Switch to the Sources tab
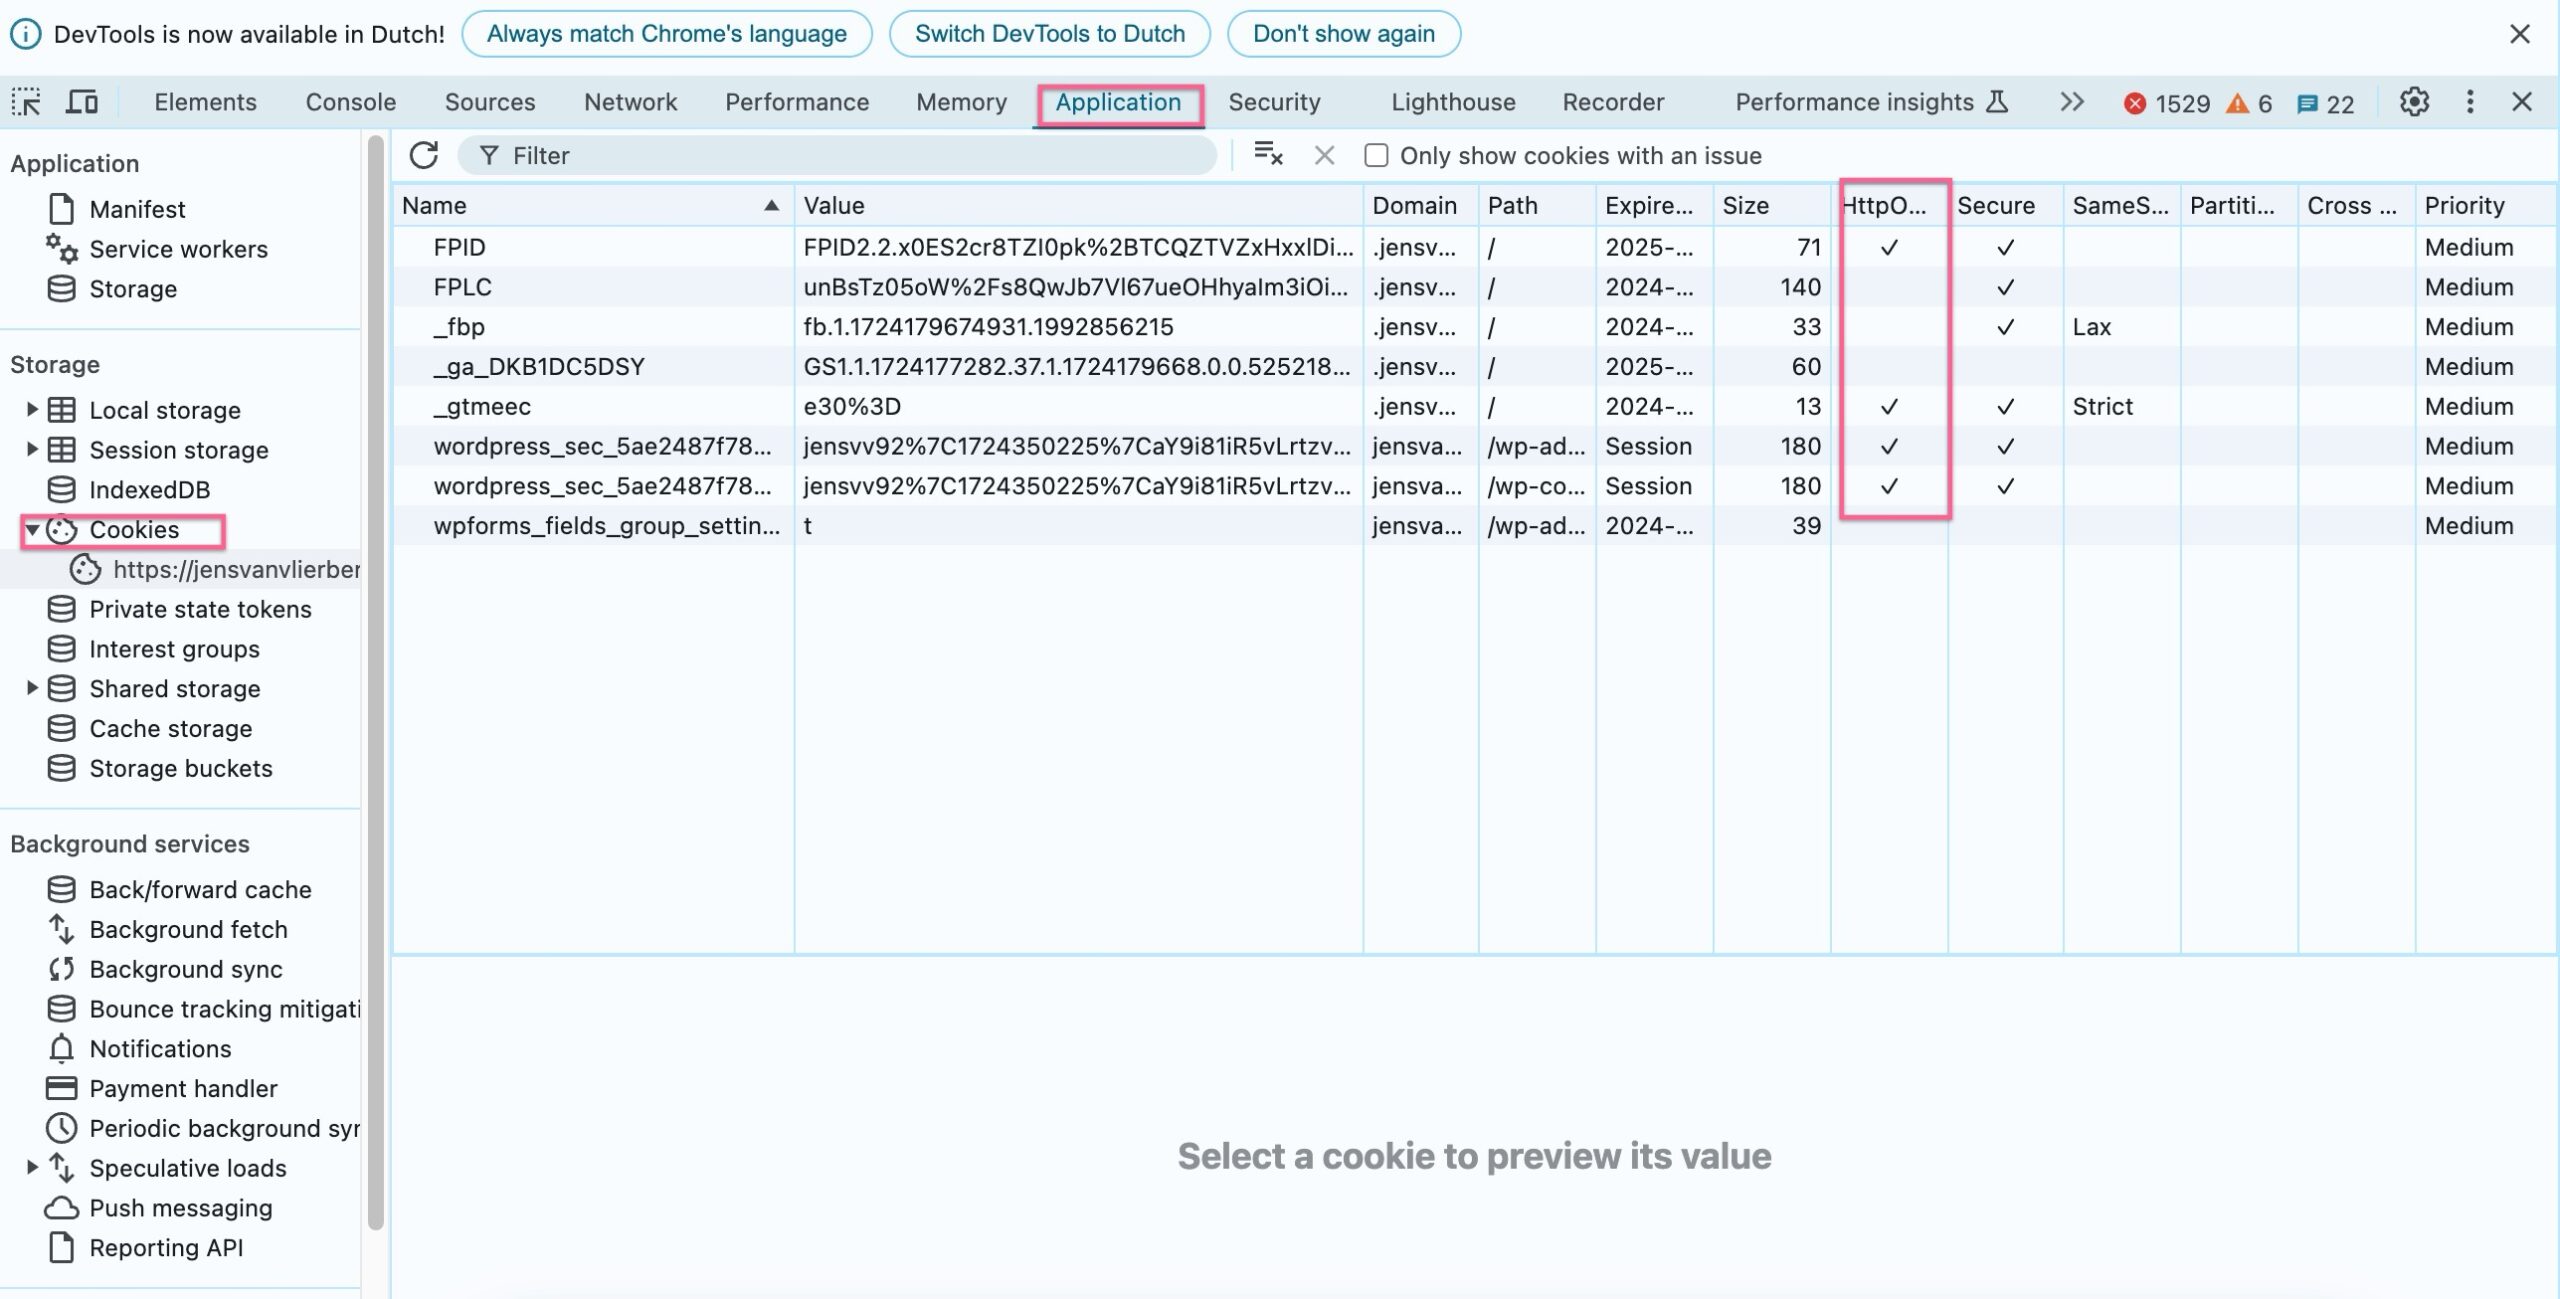This screenshot has height=1299, width=2560. 490,102
